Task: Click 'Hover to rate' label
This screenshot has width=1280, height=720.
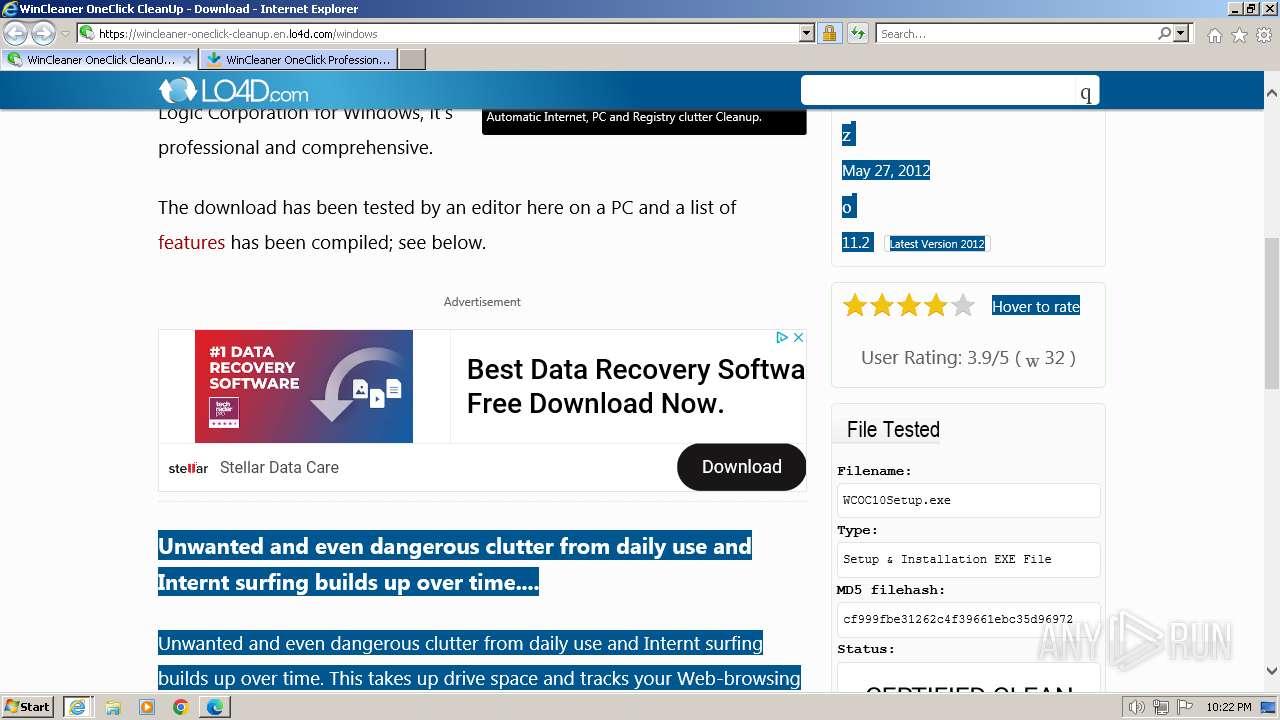Action: [1036, 306]
